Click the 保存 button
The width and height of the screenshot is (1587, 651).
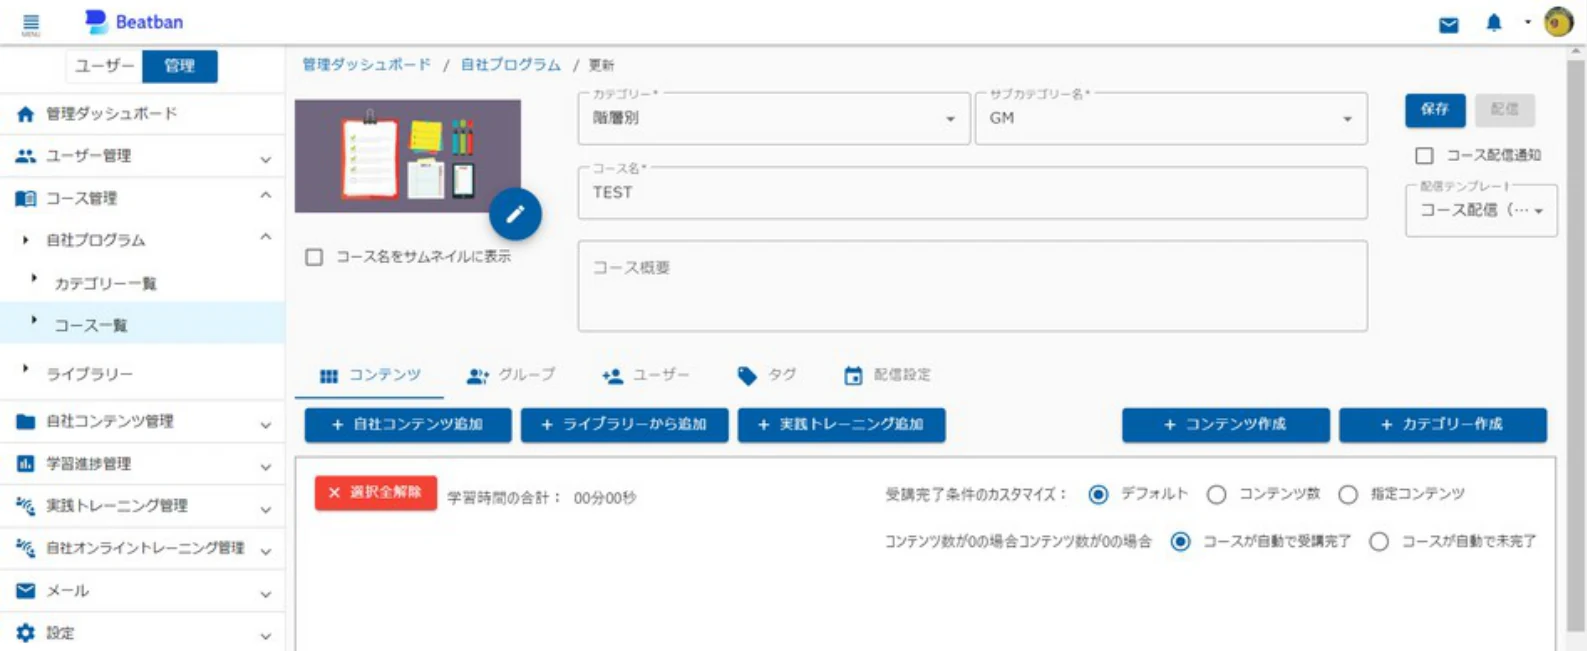(1435, 110)
